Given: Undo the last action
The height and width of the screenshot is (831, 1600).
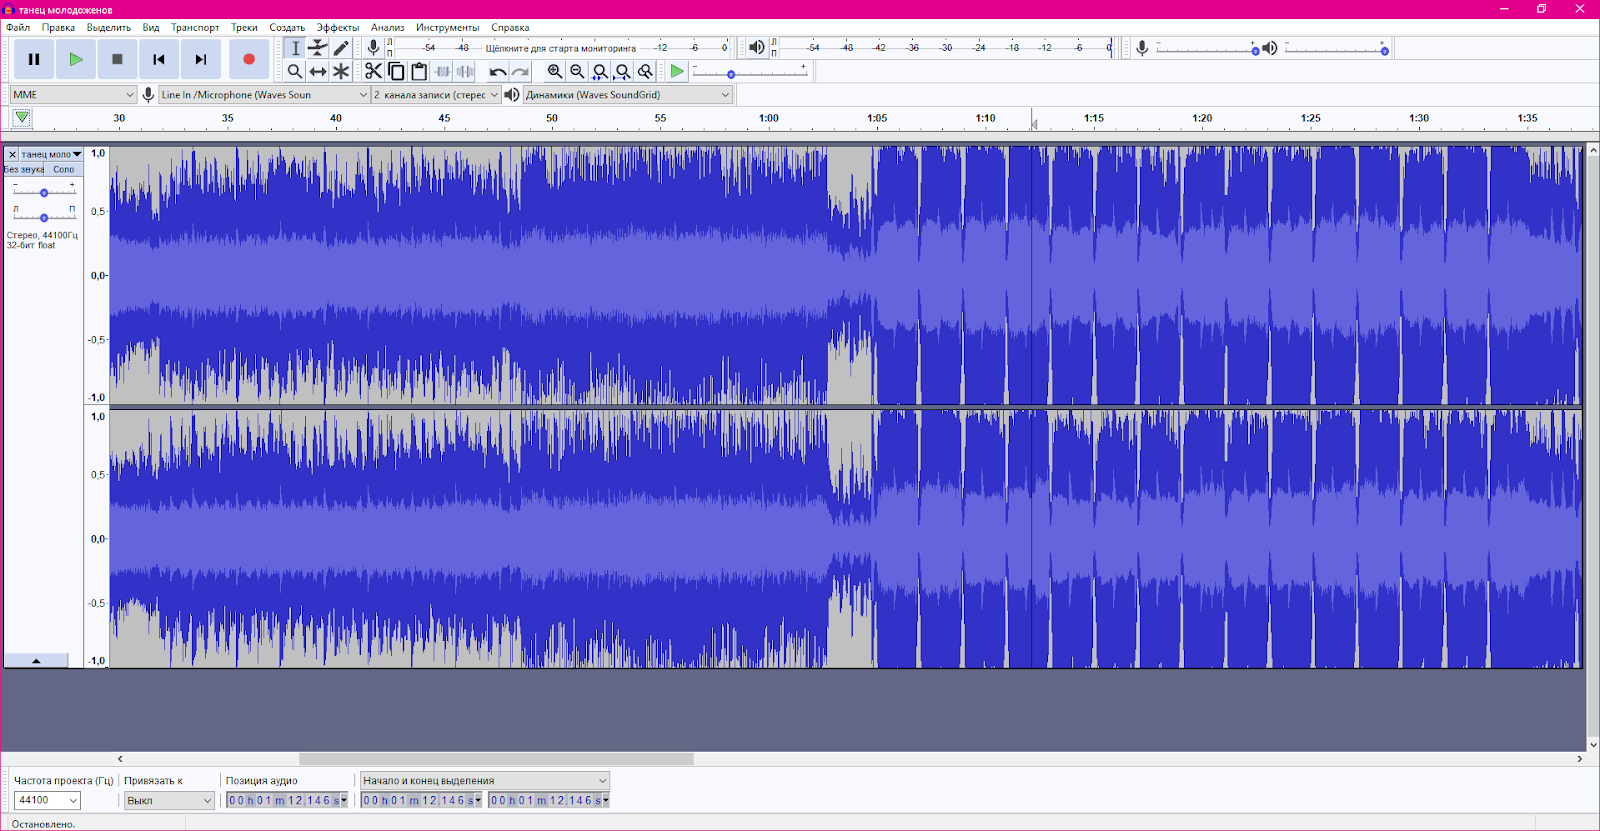Looking at the screenshot, I should 497,71.
